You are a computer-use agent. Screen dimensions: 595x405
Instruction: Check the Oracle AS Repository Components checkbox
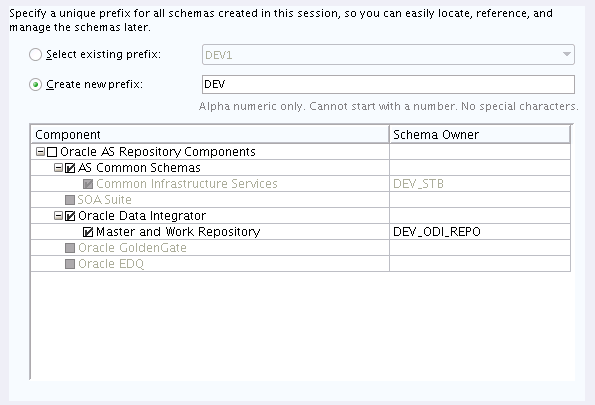52,152
